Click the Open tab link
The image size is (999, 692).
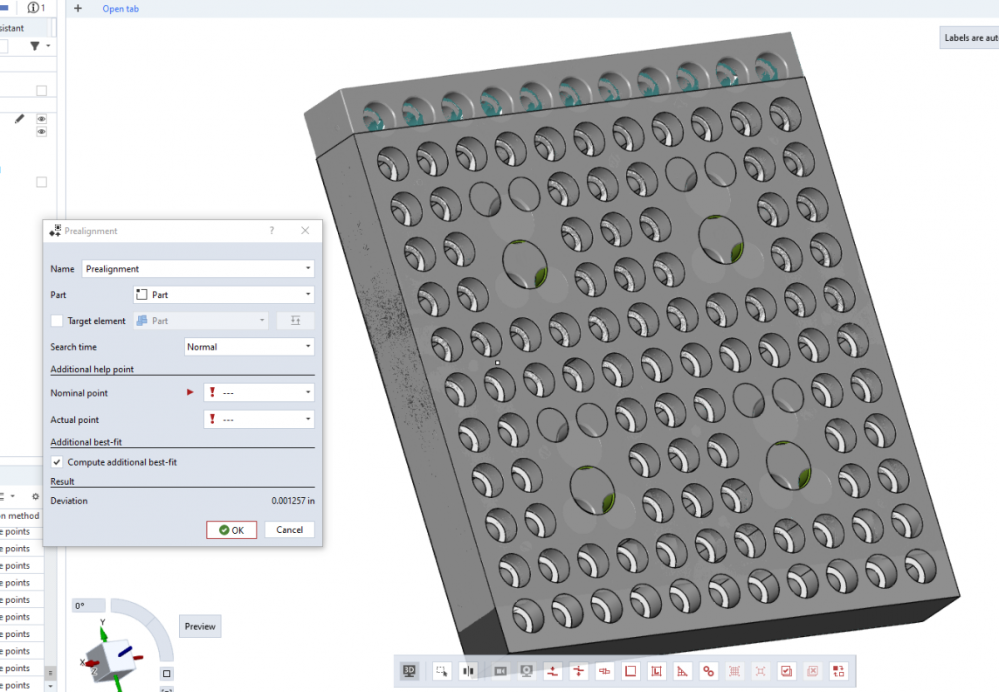click(x=120, y=9)
